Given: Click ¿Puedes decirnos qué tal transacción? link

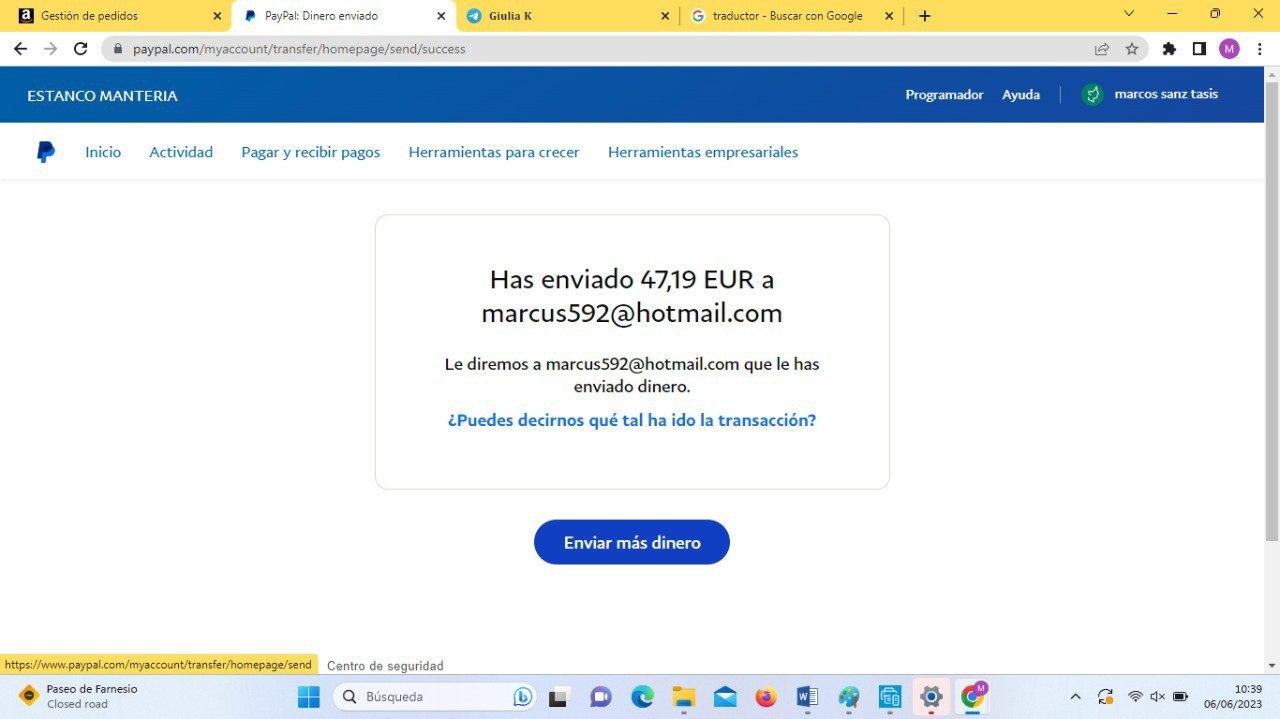Looking at the screenshot, I should coord(632,421).
